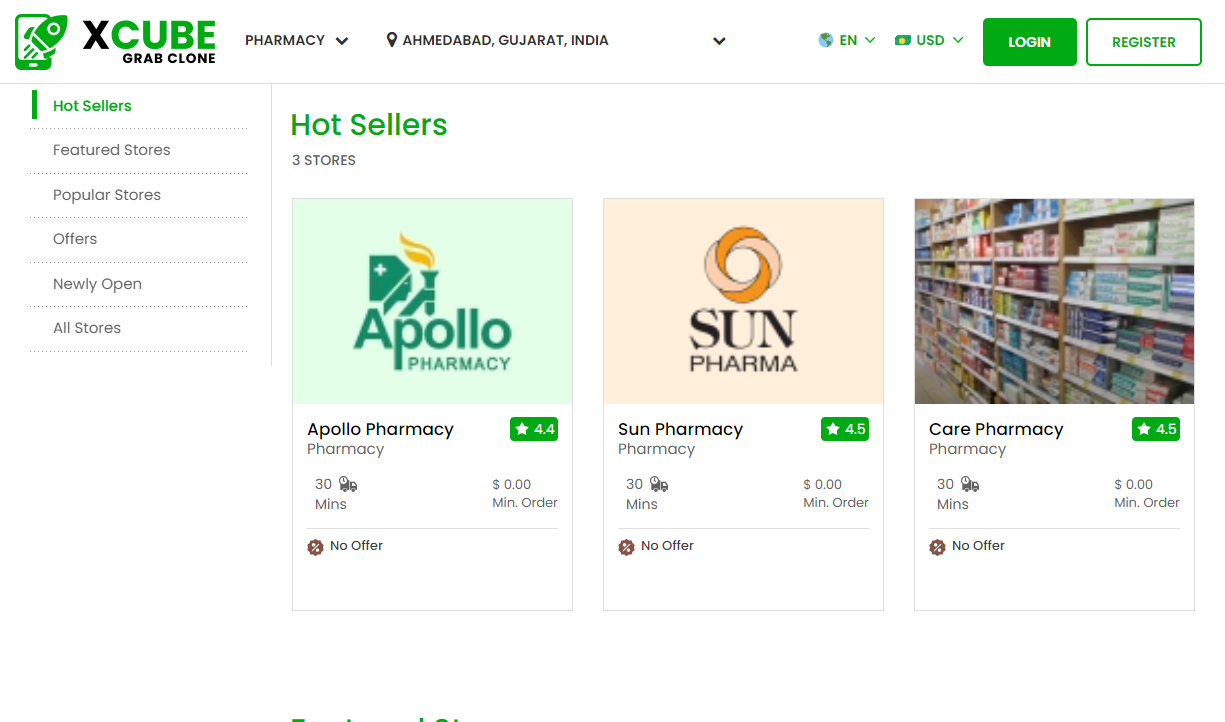Screen dimensions: 1225x722
Task: Click the location pin icon near Ahmedabad
Action: click(391, 40)
